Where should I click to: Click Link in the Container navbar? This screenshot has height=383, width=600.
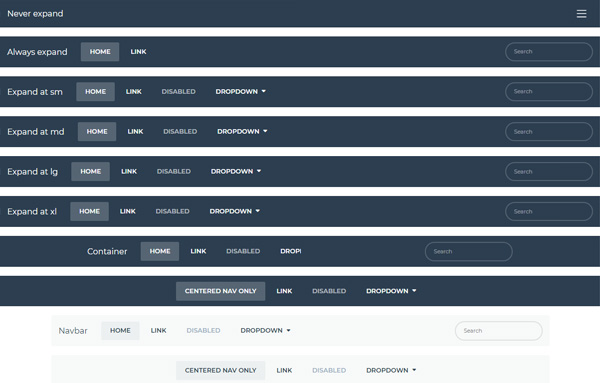pos(198,251)
